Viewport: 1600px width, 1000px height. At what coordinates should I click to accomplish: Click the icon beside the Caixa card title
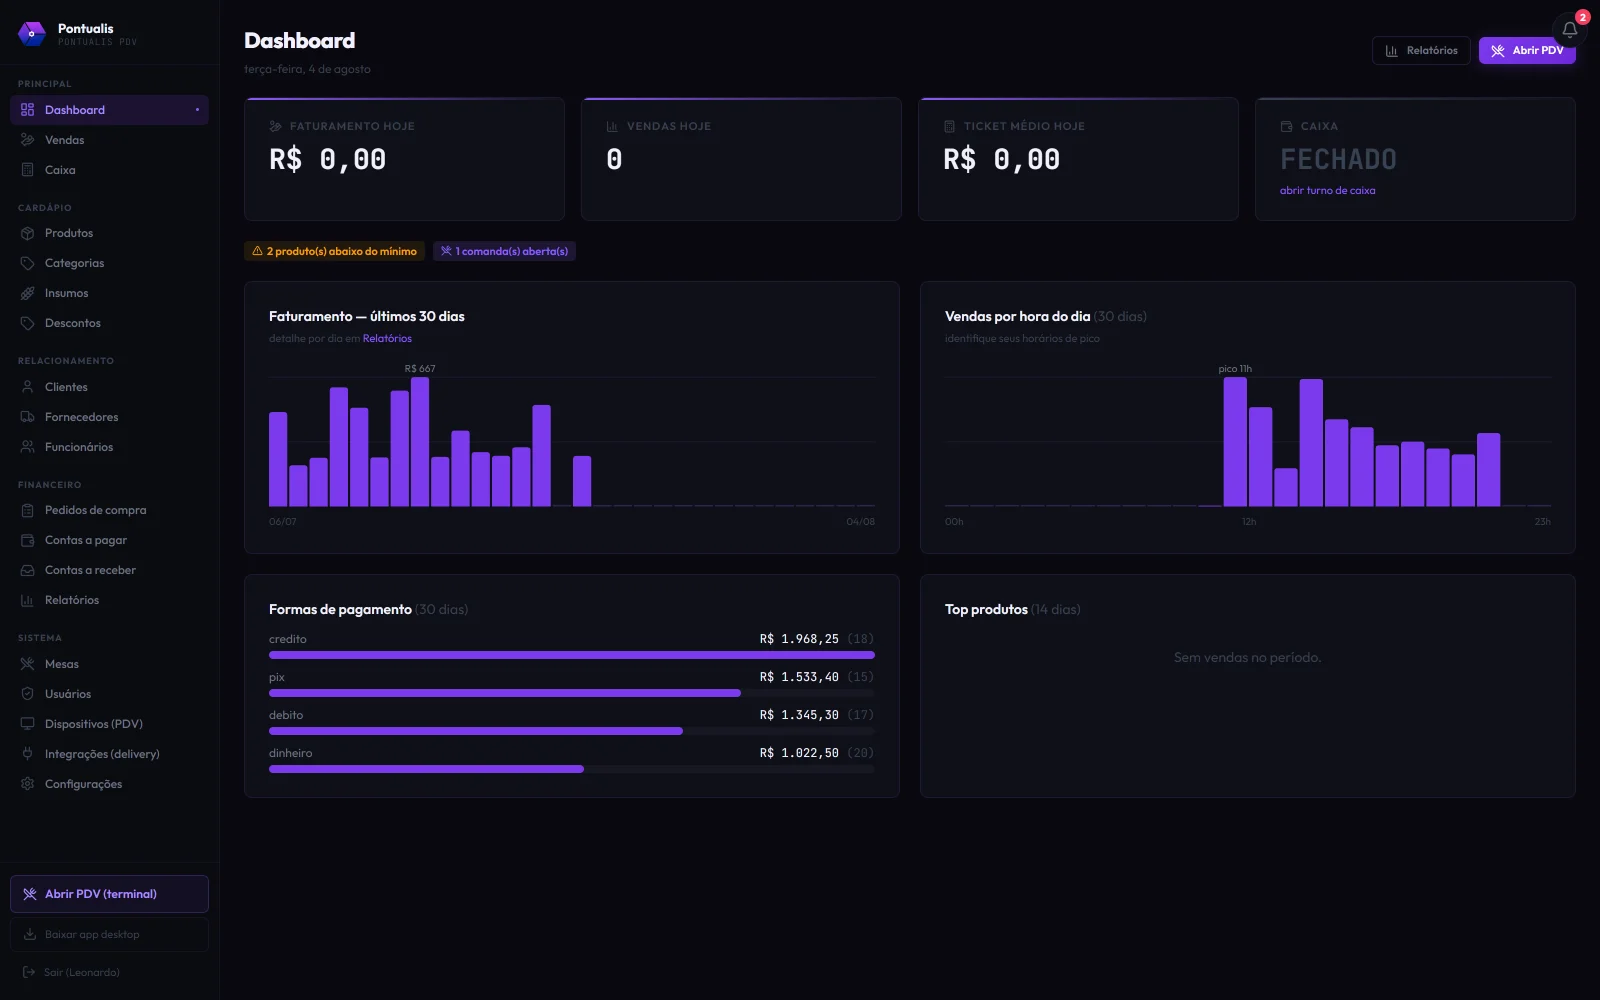(1286, 127)
